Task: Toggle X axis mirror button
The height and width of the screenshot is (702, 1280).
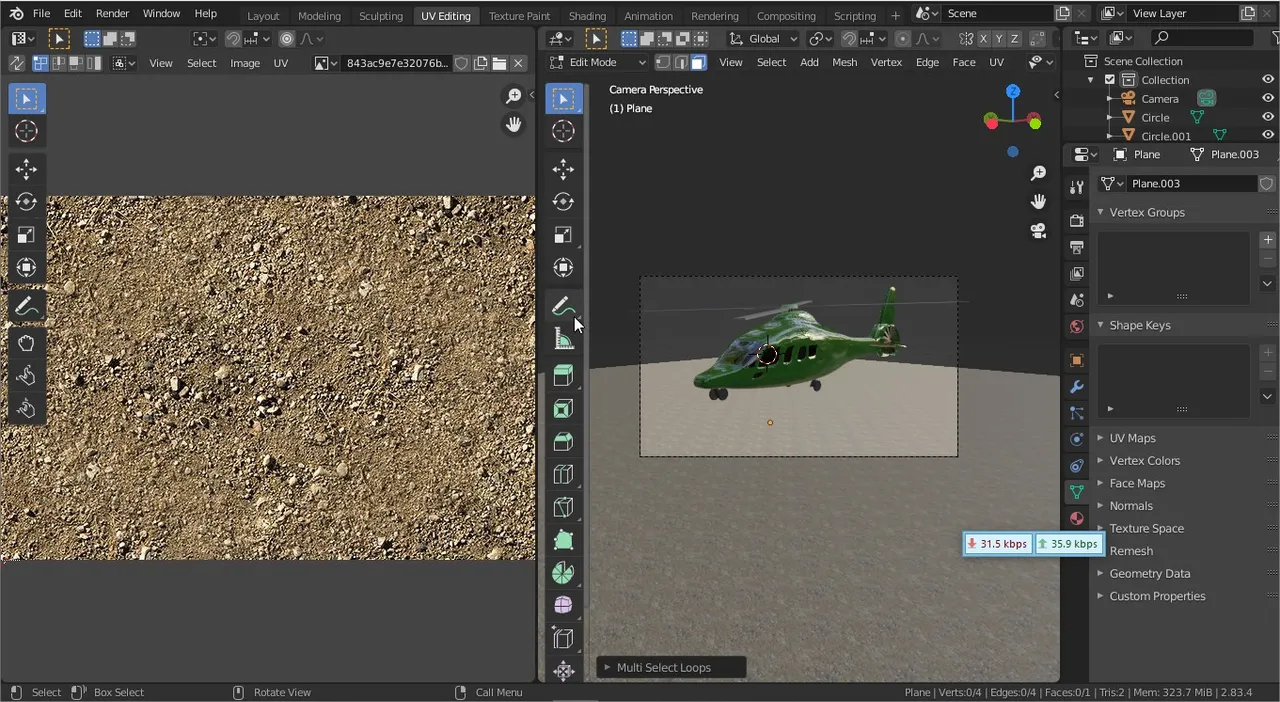Action: tap(984, 39)
